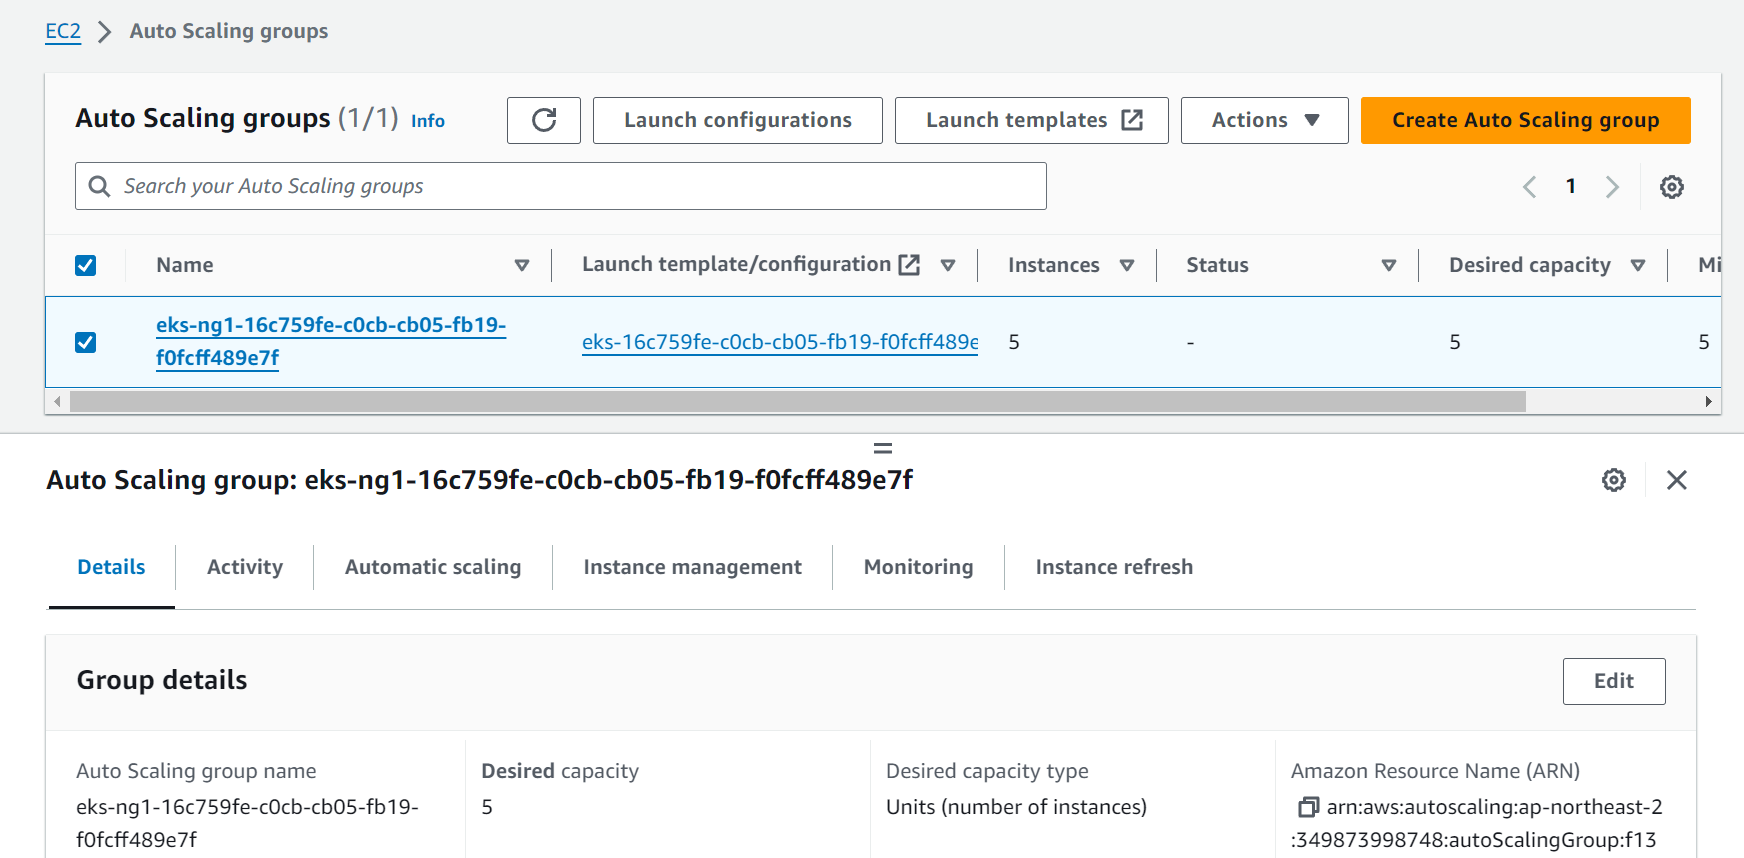
Task: Sort by Name column arrow
Action: point(522,265)
